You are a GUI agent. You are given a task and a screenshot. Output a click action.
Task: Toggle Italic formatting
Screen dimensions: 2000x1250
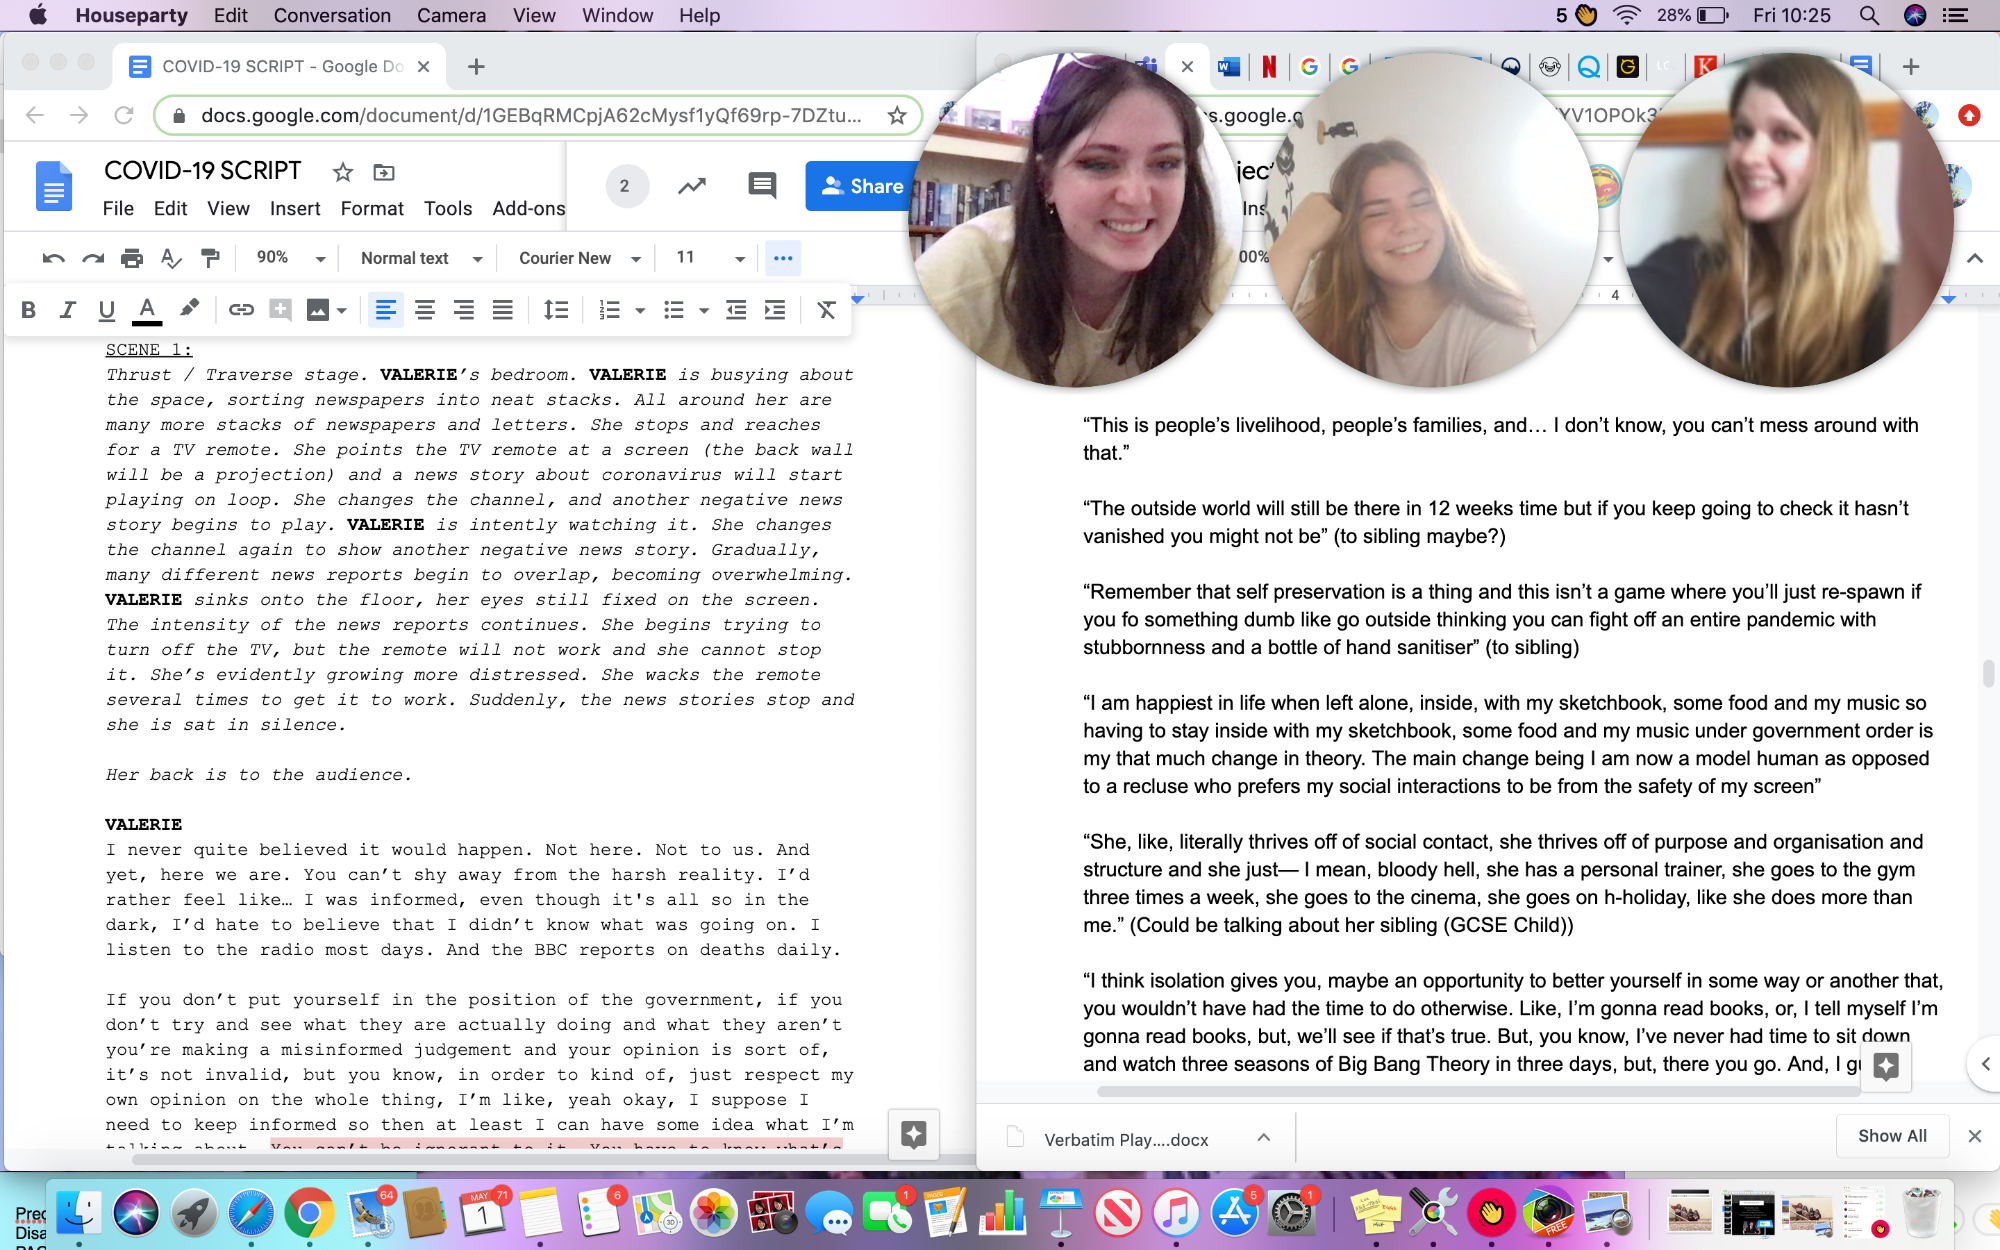tap(67, 310)
